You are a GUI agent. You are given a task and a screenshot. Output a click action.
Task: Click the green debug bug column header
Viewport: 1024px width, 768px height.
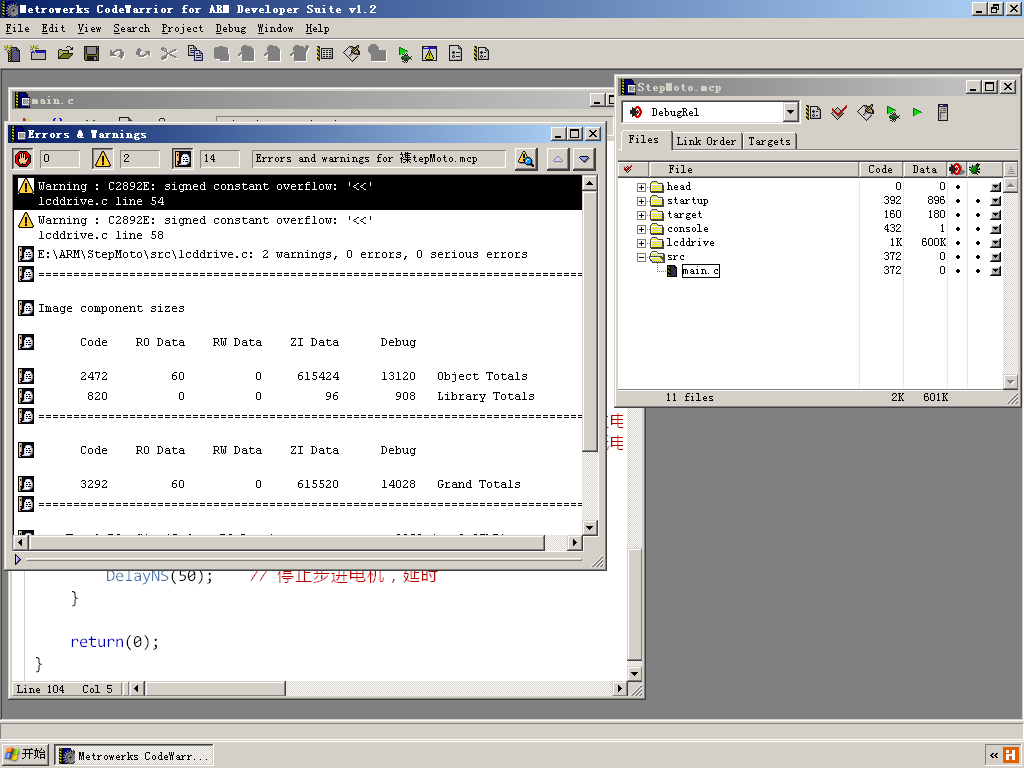(x=975, y=169)
